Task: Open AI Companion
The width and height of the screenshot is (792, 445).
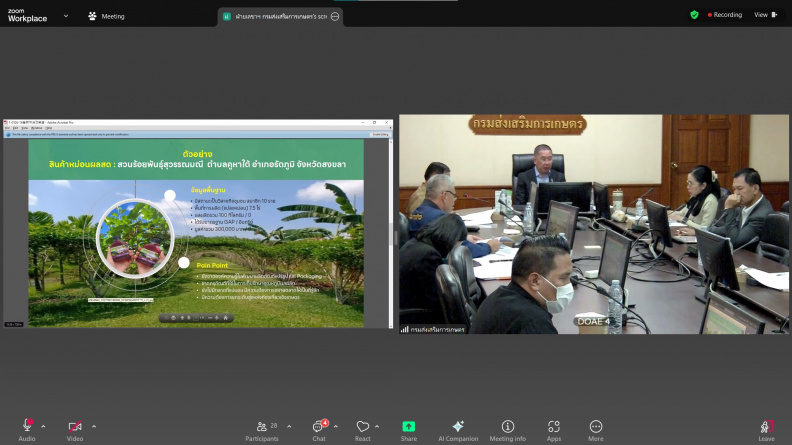Action: click(x=458, y=431)
